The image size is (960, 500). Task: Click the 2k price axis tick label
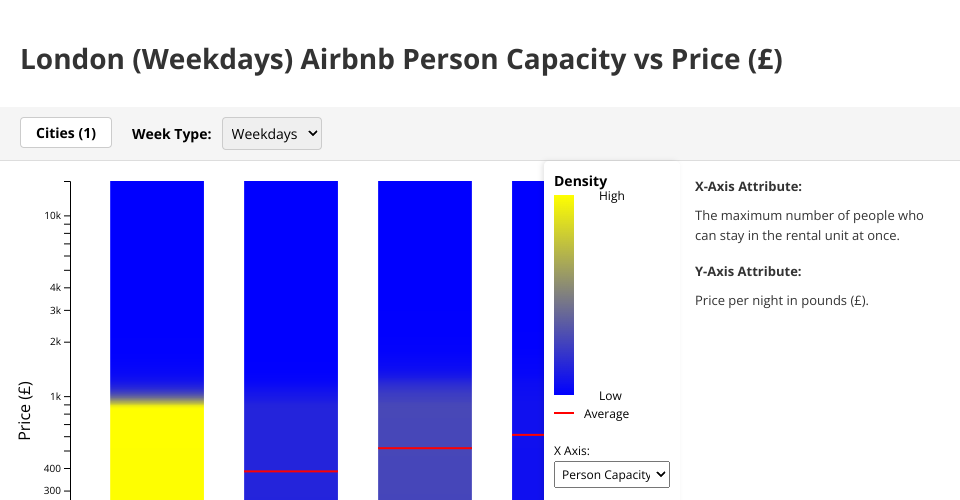point(54,341)
